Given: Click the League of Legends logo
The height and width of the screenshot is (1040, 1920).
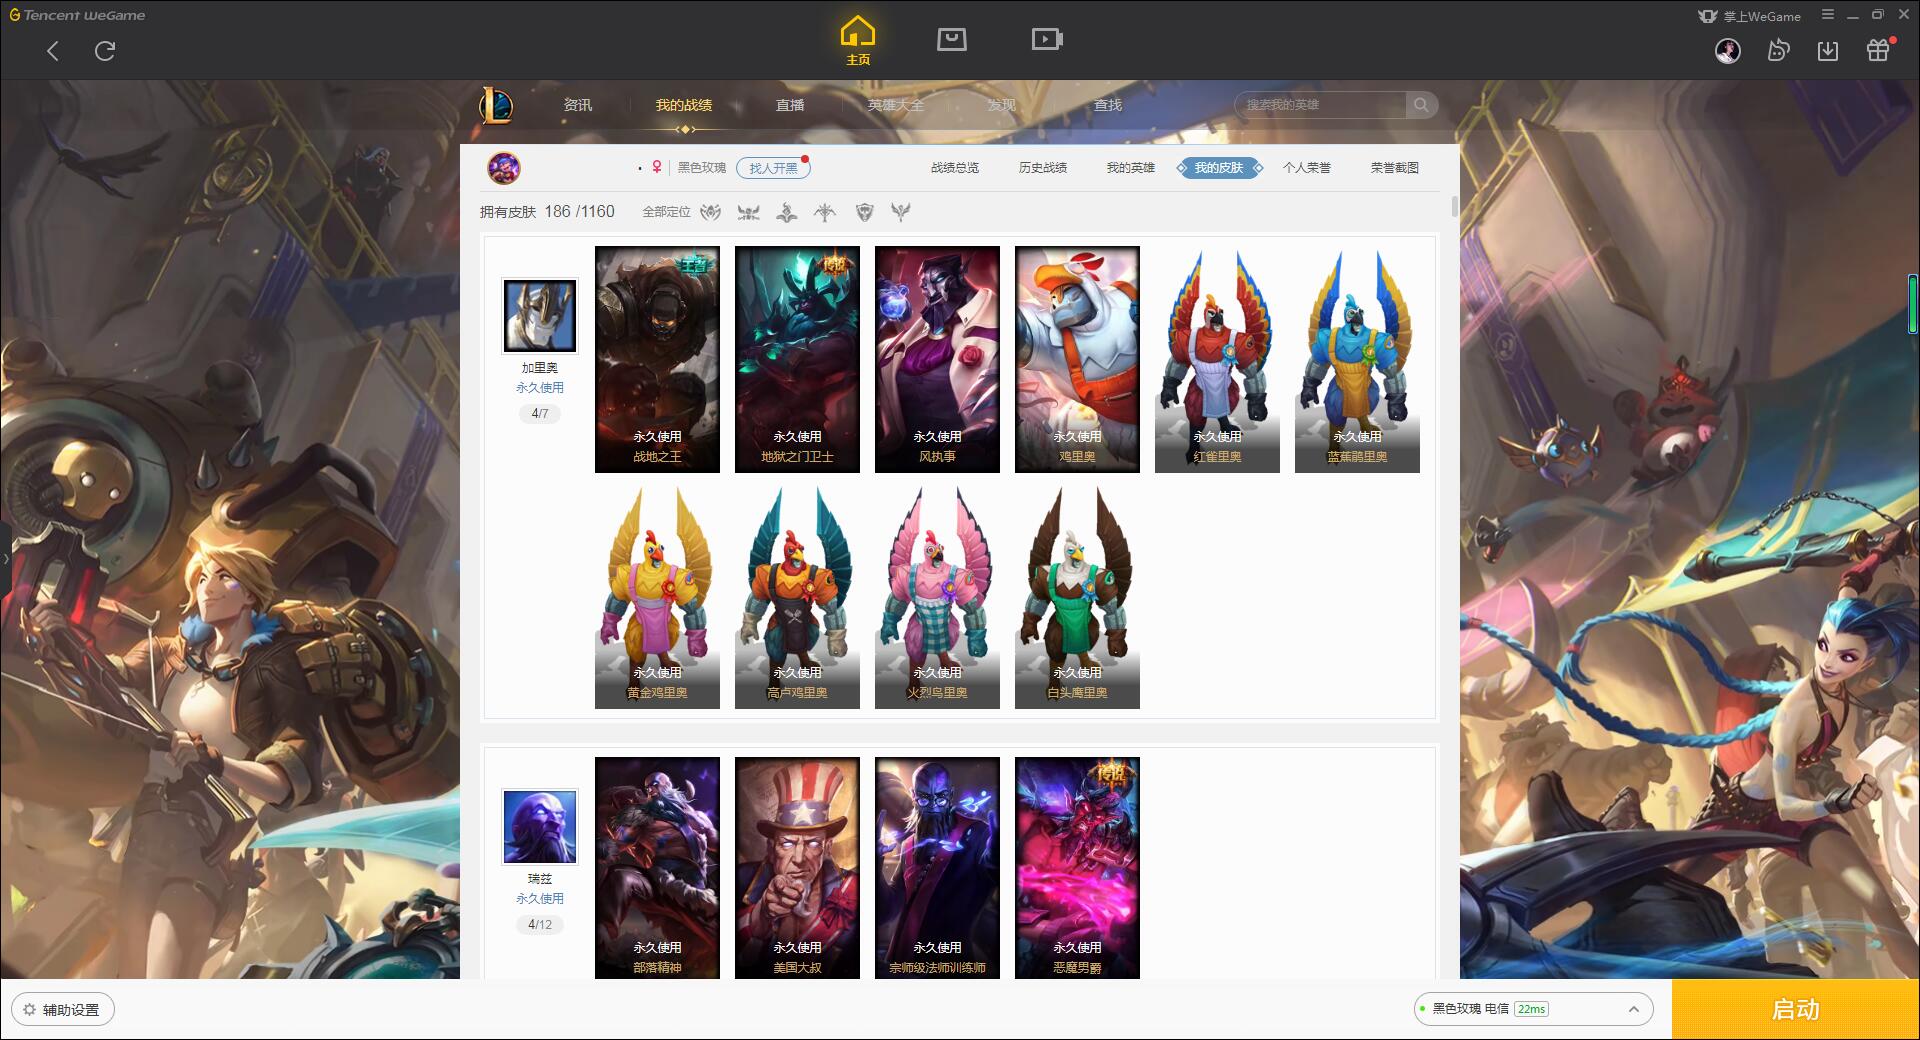Looking at the screenshot, I should click(x=497, y=105).
